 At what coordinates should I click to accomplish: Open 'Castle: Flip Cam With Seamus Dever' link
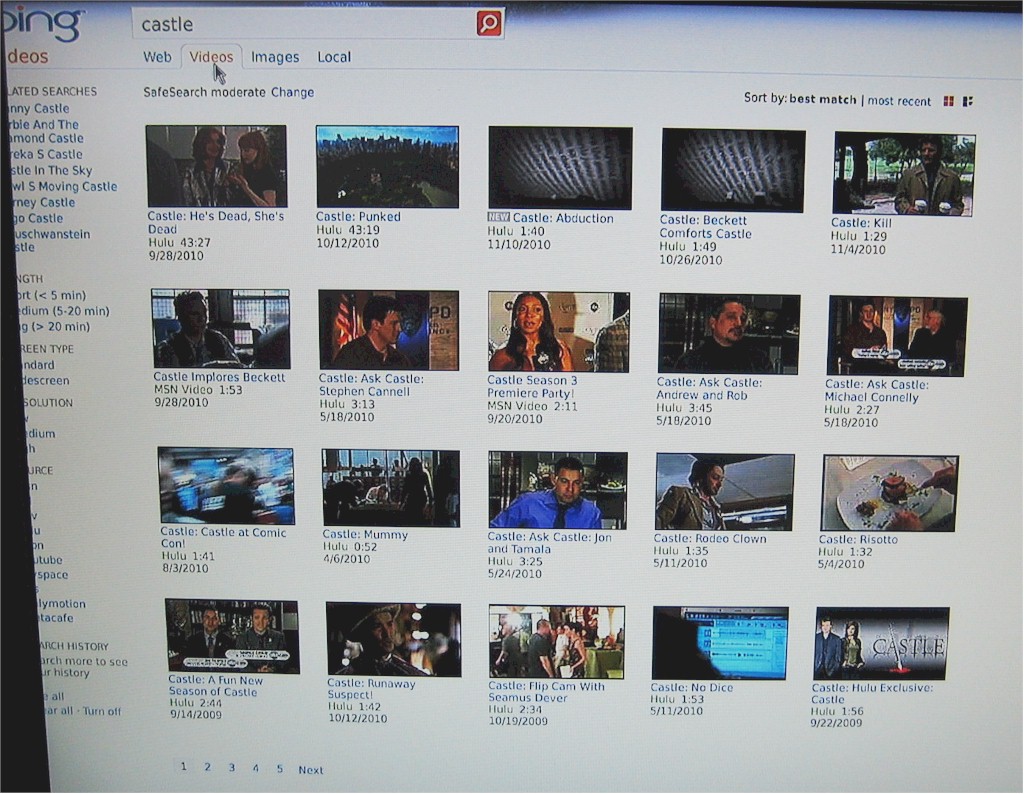[x=547, y=692]
